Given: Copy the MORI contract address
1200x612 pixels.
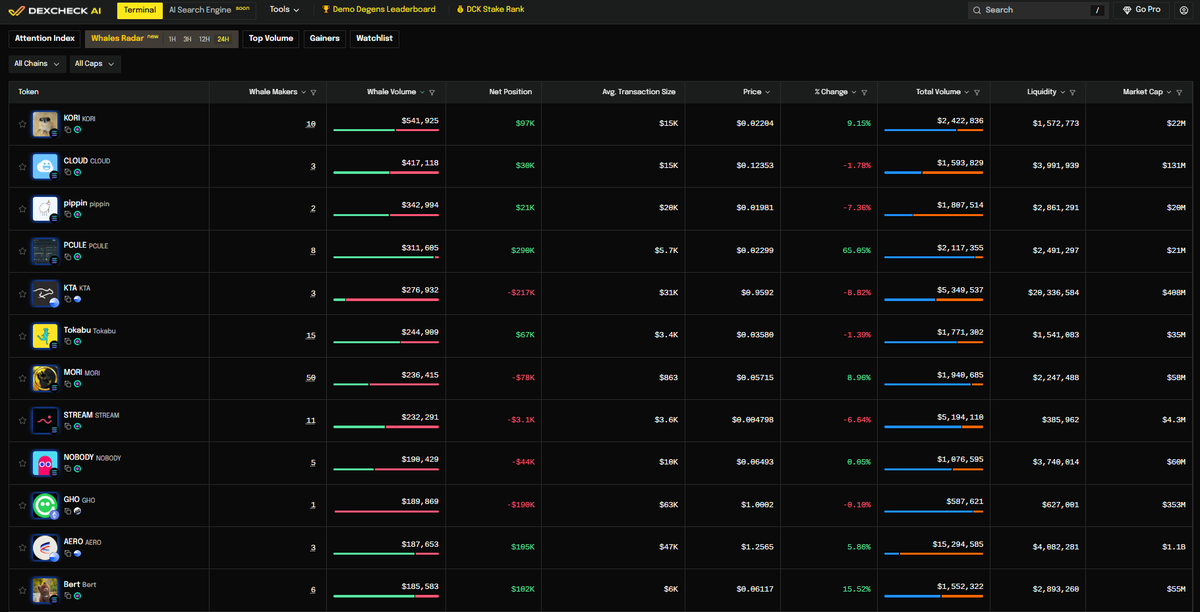Looking at the screenshot, I should coord(68,384).
